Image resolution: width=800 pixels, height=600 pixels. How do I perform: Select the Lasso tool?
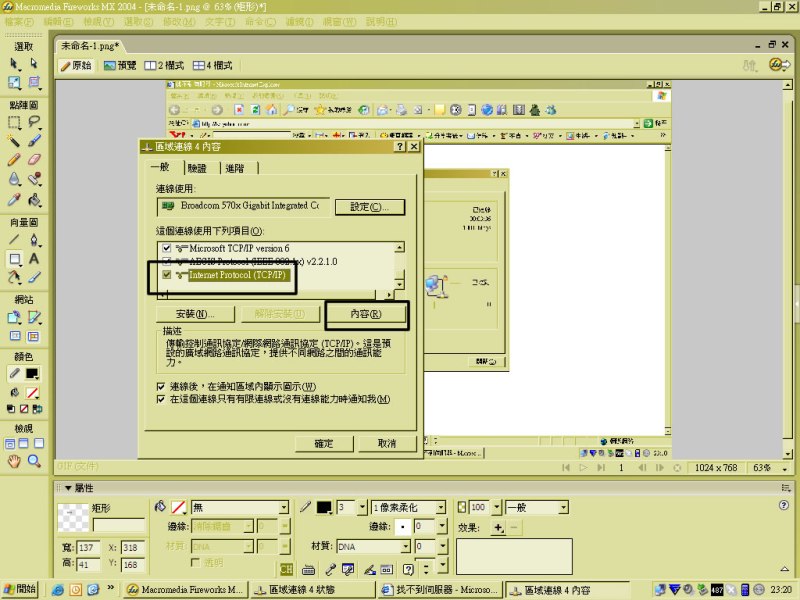[x=34, y=121]
